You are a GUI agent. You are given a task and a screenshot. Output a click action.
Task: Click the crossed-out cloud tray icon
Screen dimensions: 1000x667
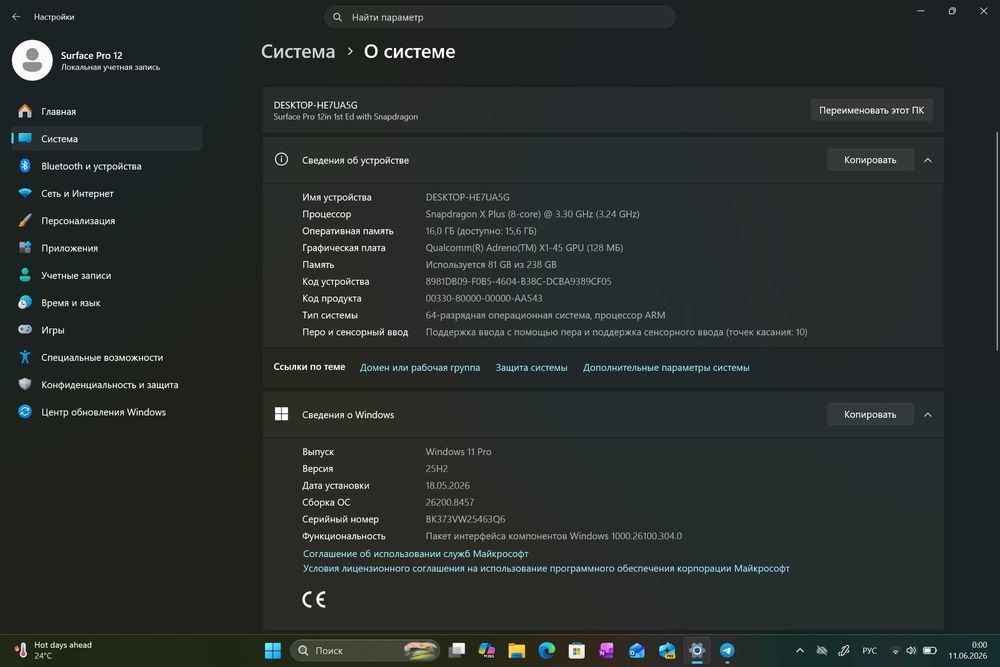click(x=822, y=650)
